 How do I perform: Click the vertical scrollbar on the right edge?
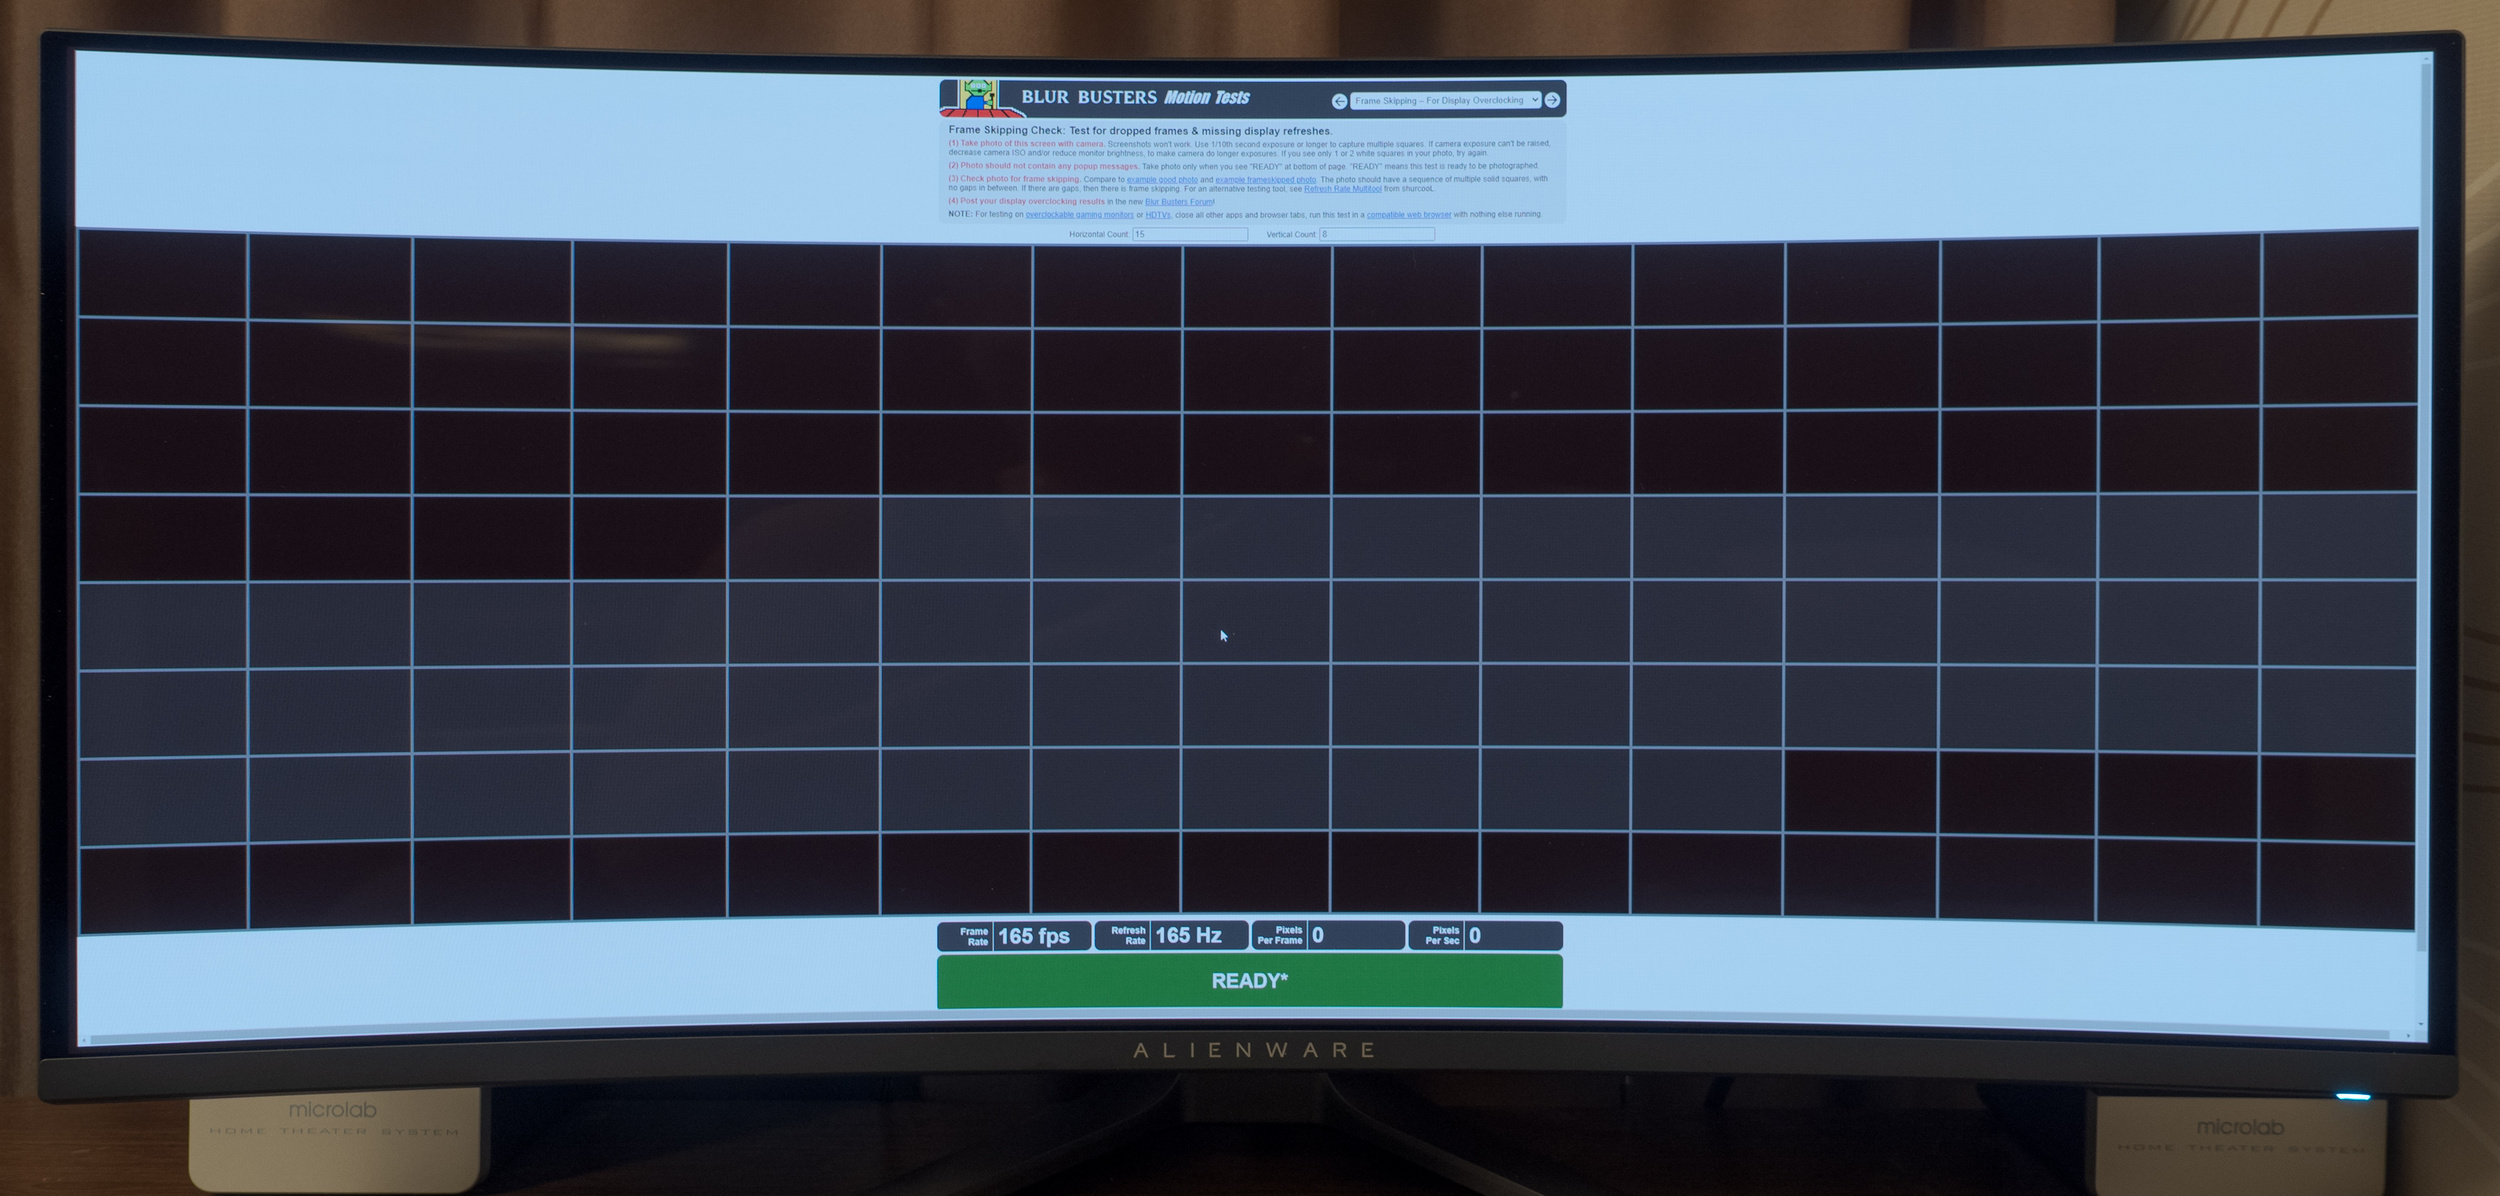[x=2422, y=500]
